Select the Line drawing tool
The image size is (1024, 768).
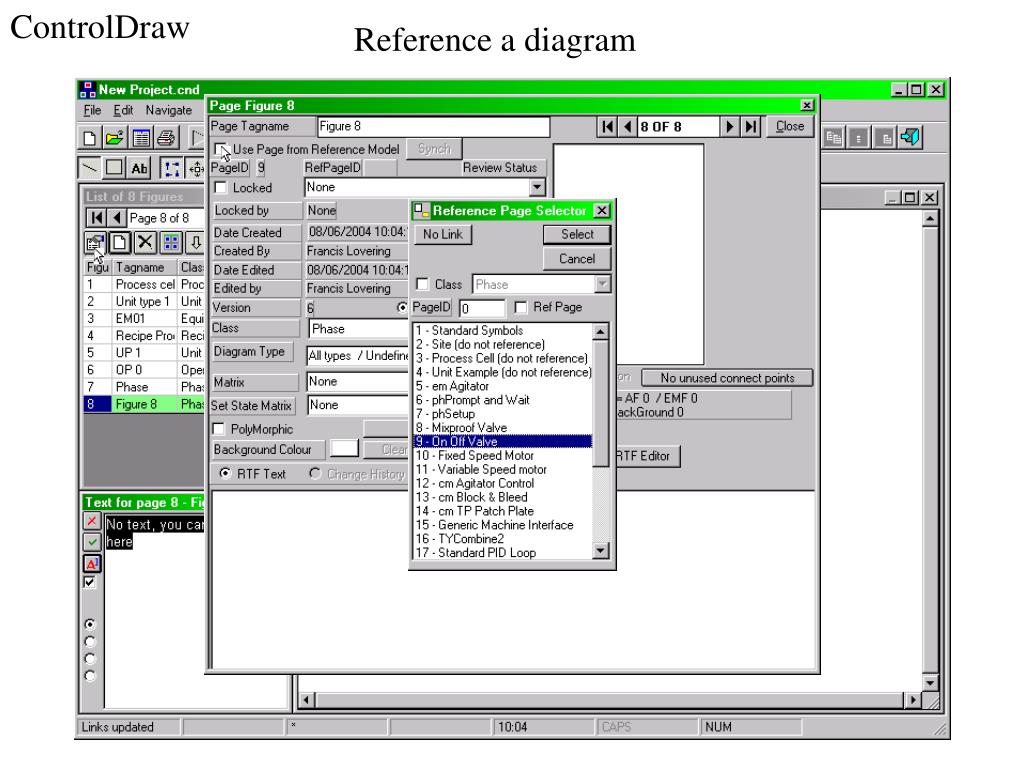[x=89, y=168]
